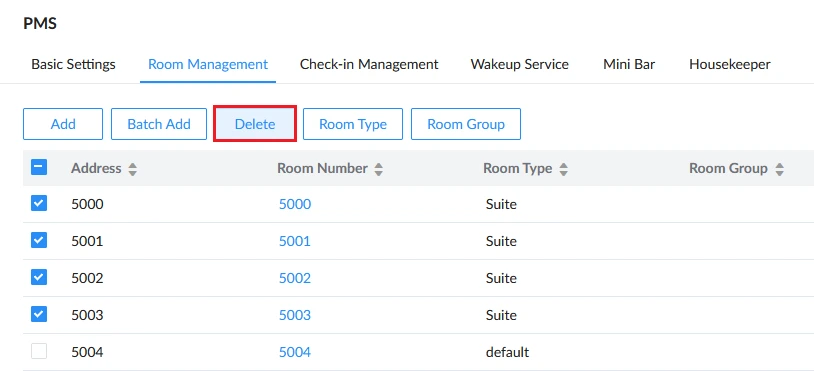Open the Wakeup Service tab

520,64
